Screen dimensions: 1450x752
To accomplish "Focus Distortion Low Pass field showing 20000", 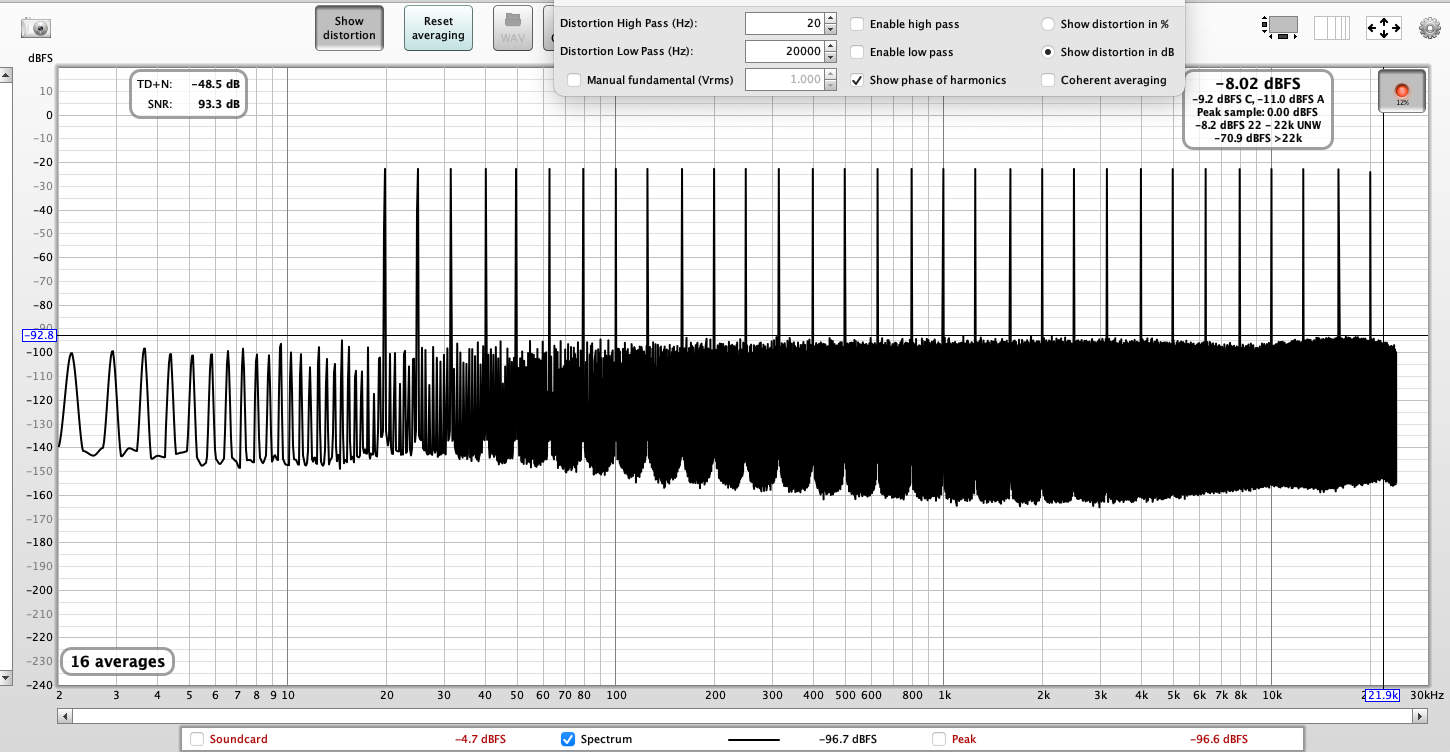I will pos(785,51).
